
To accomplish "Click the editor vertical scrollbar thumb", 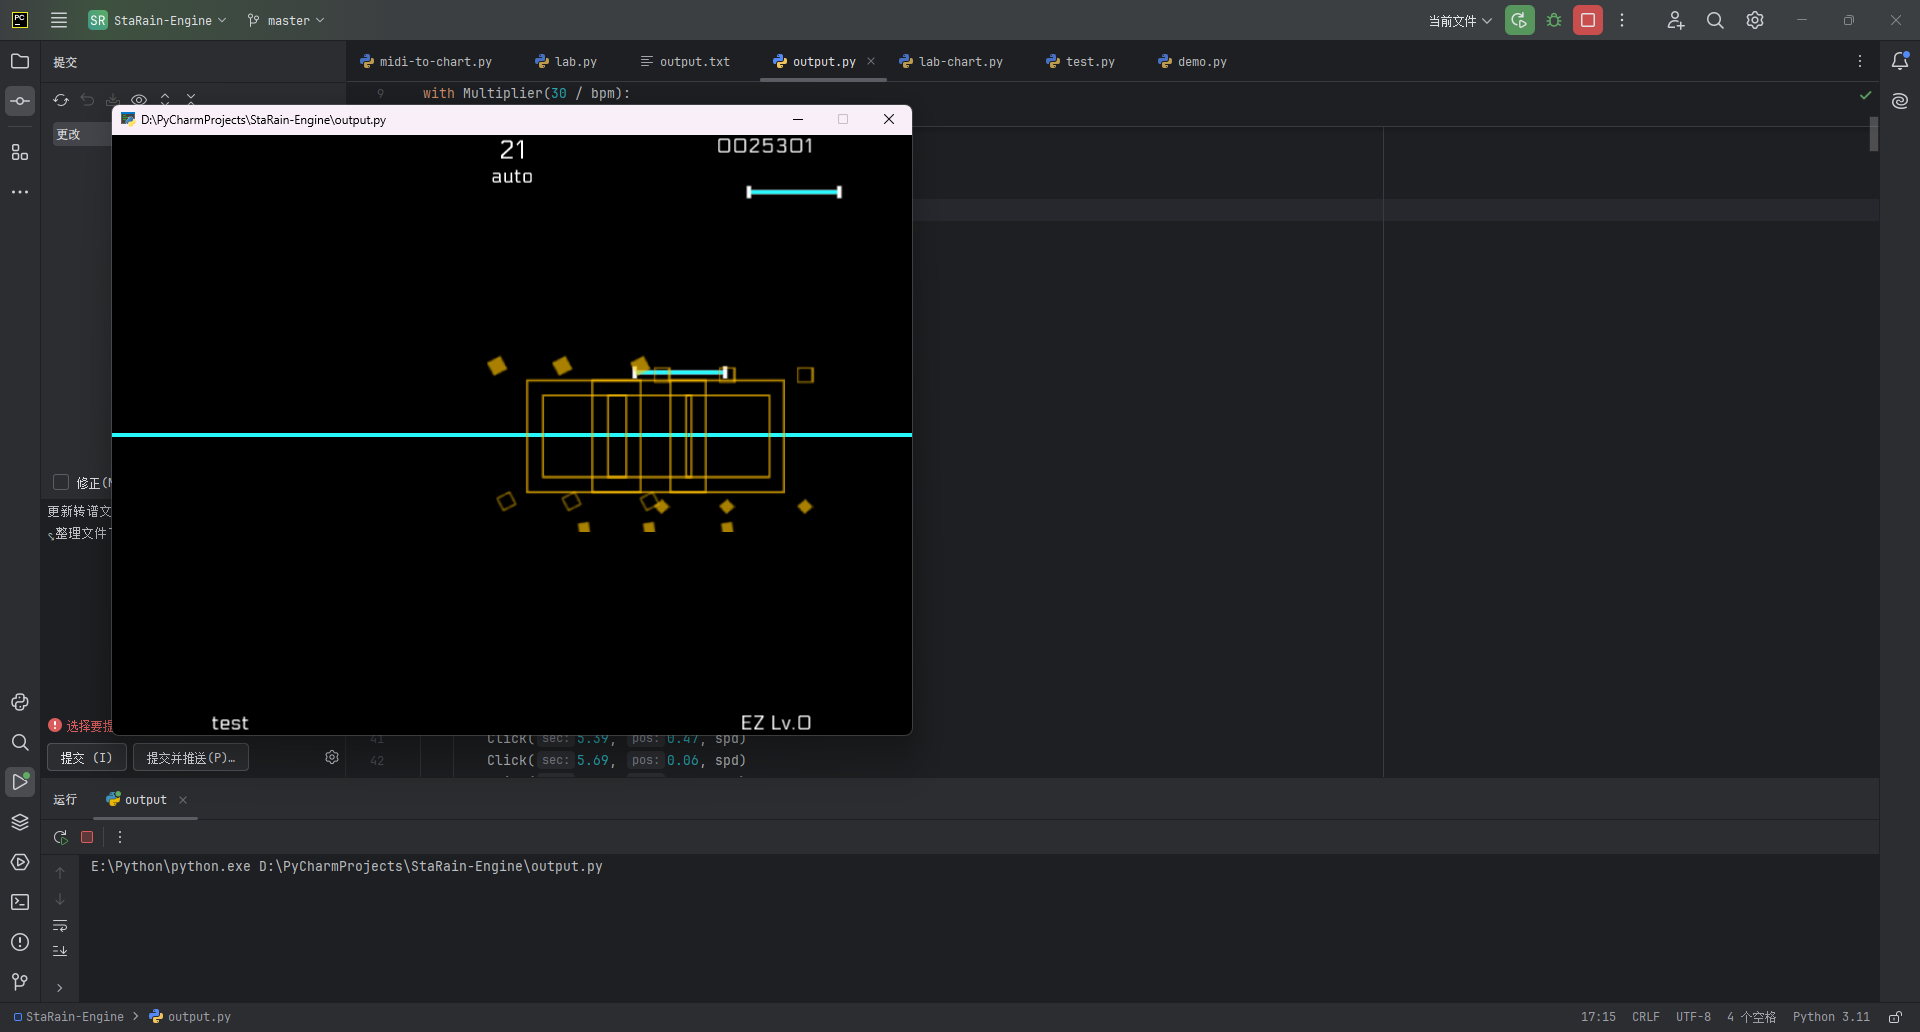I will click(x=1873, y=134).
